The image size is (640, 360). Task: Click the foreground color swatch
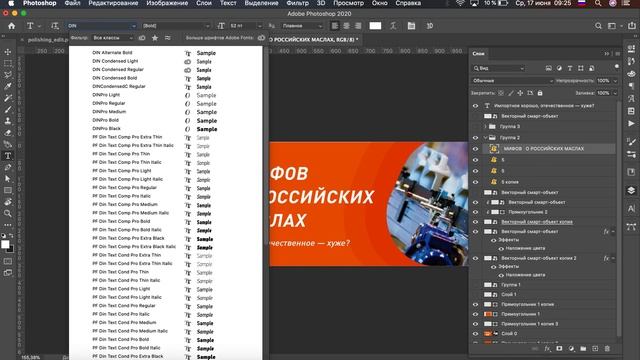coord(5,244)
